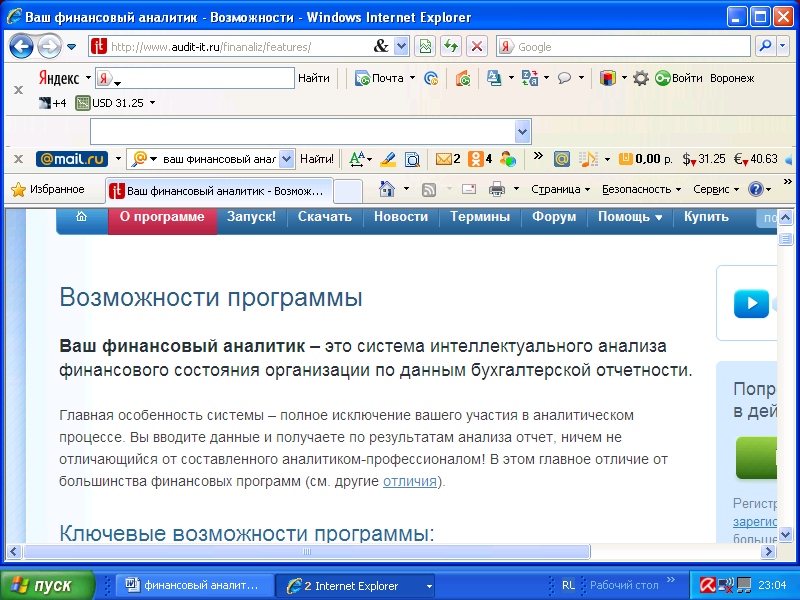
Task: Click the printer icon in command bar
Action: pyautogui.click(x=496, y=189)
